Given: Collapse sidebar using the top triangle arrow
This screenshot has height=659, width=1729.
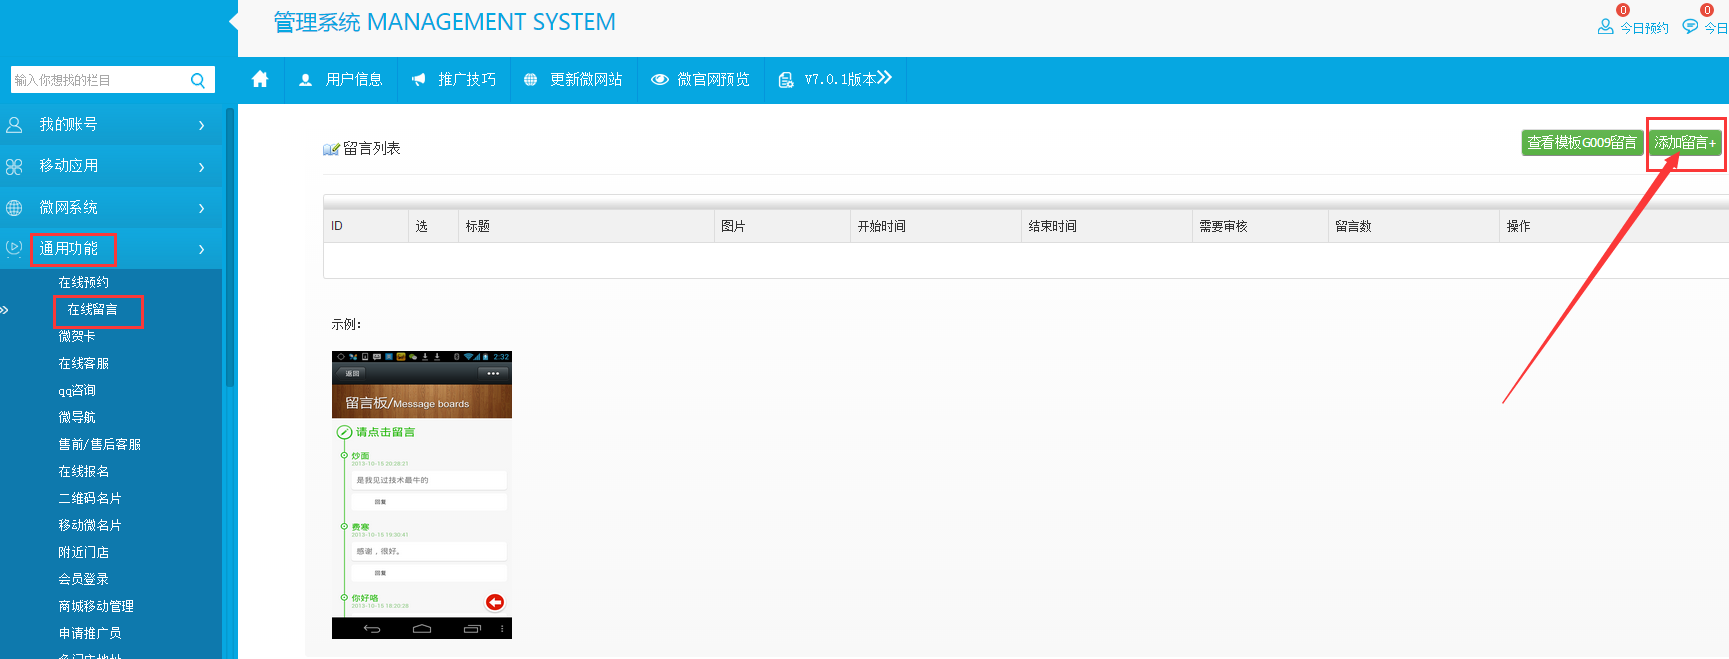Looking at the screenshot, I should (x=233, y=21).
